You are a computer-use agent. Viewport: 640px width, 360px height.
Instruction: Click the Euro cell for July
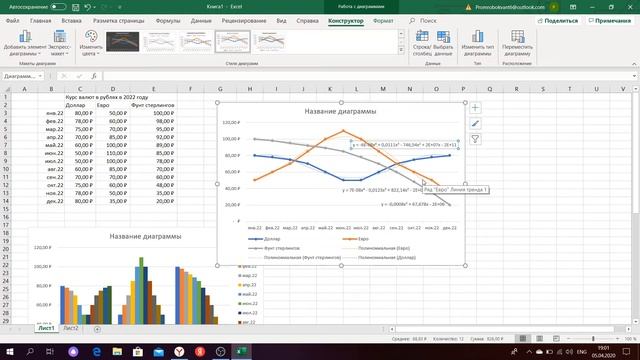113,161
